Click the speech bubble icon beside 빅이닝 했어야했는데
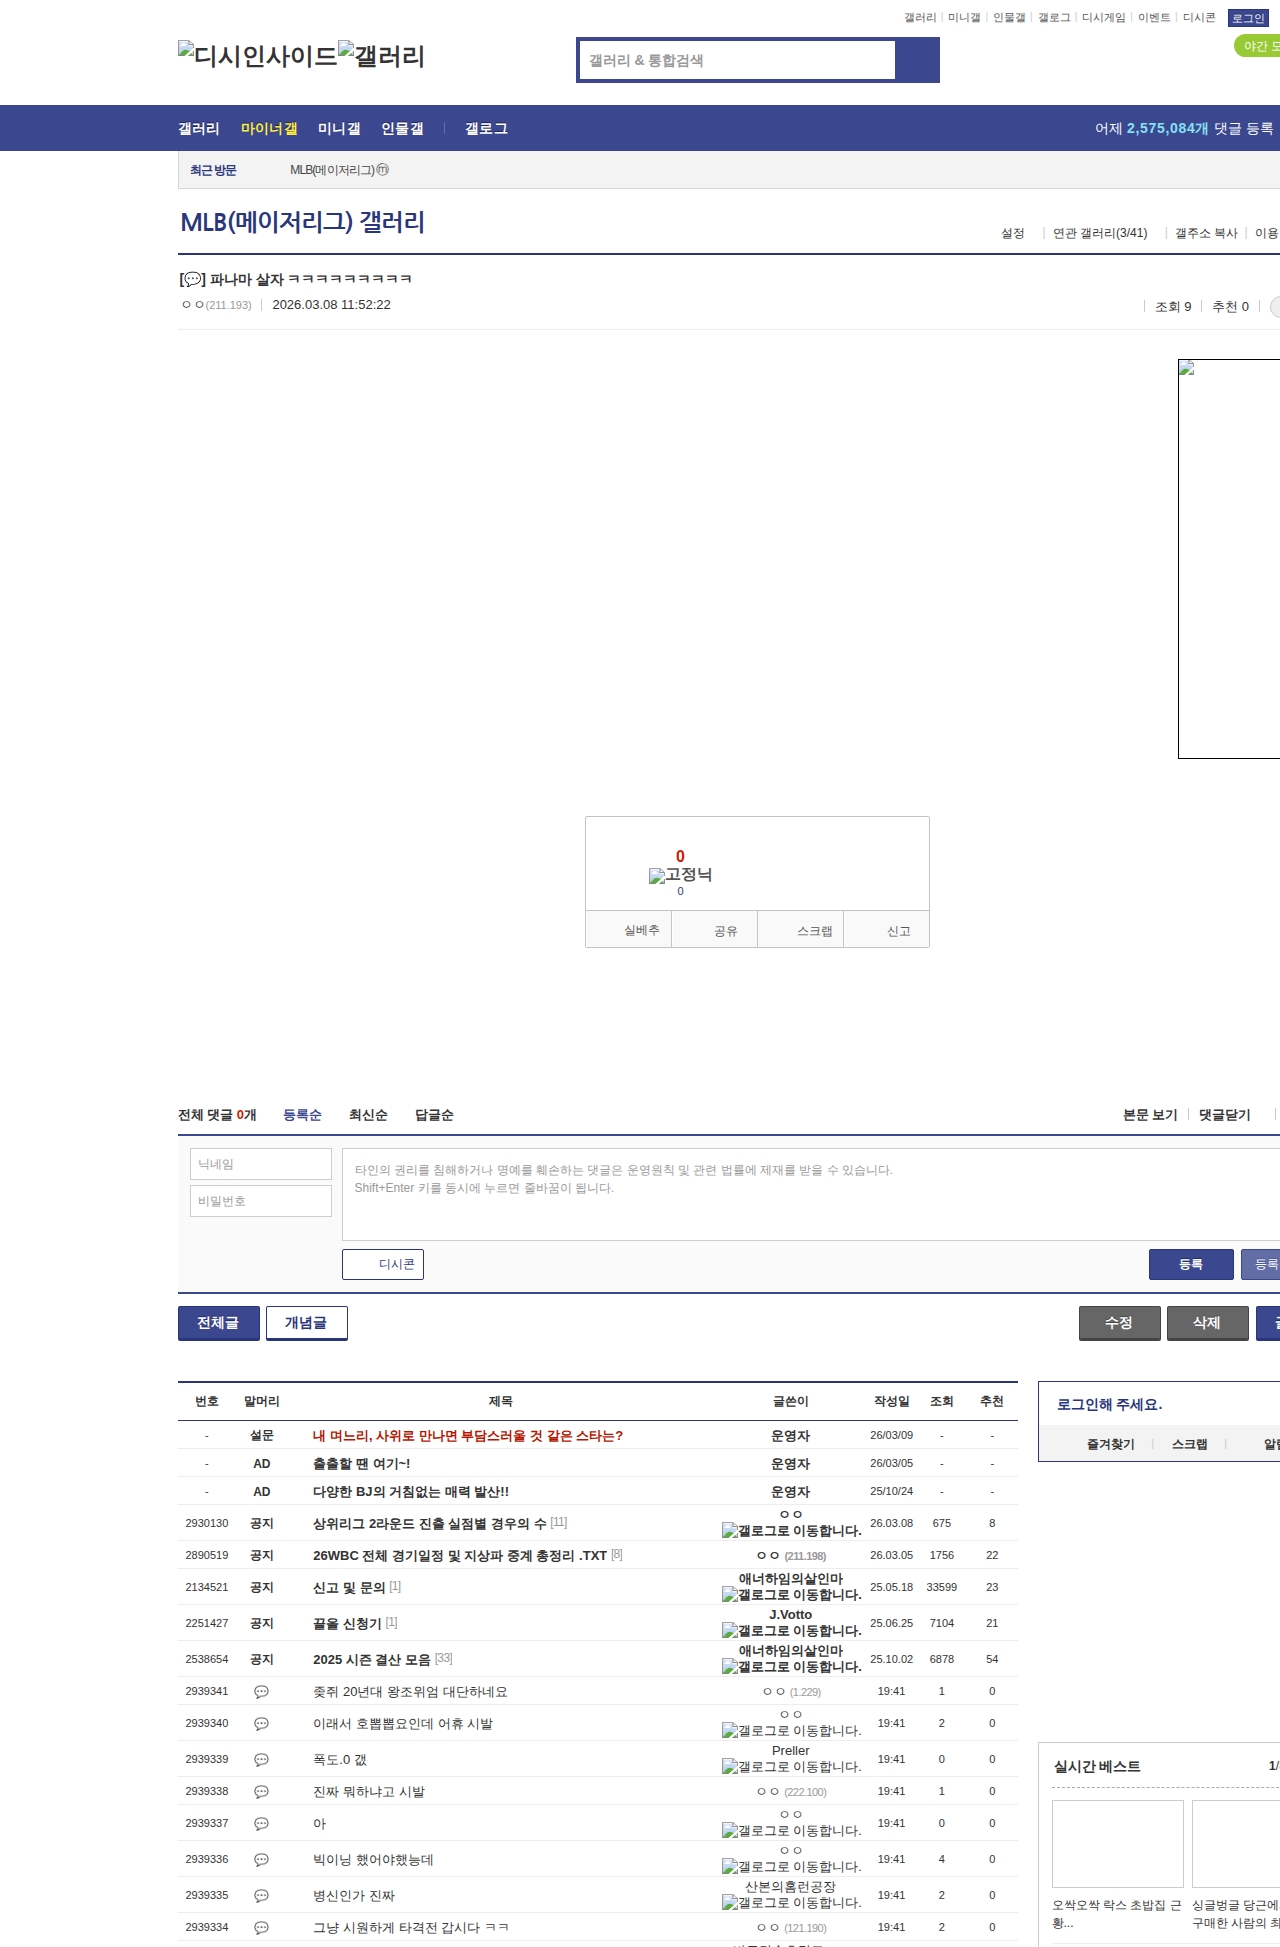 [x=261, y=1859]
